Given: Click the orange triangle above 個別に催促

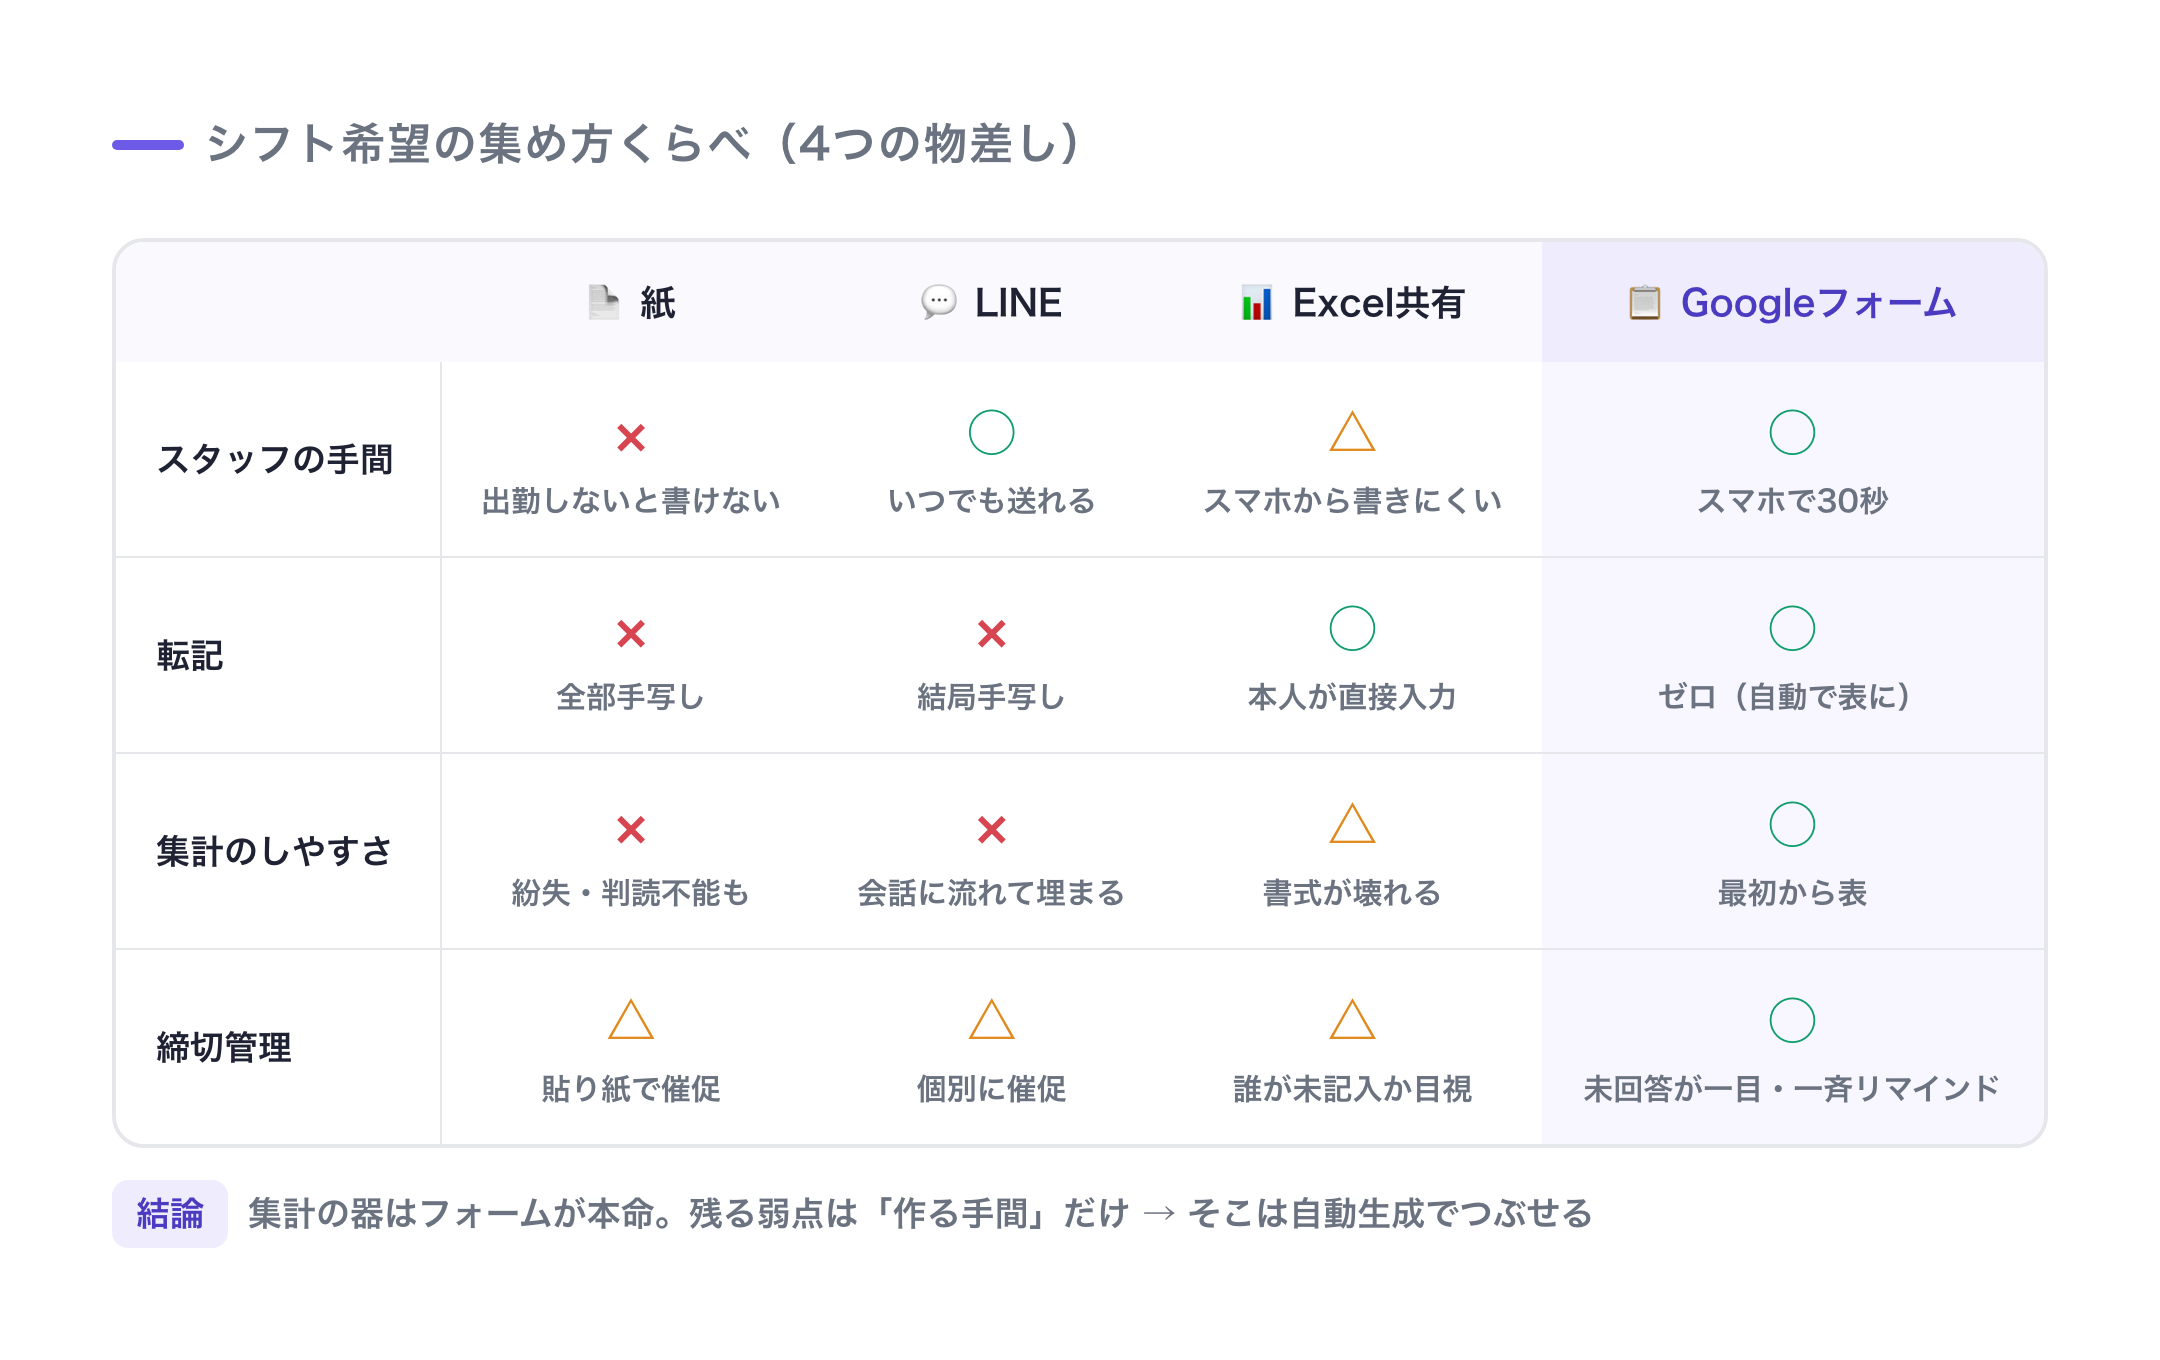Looking at the screenshot, I should pos(992,1020).
